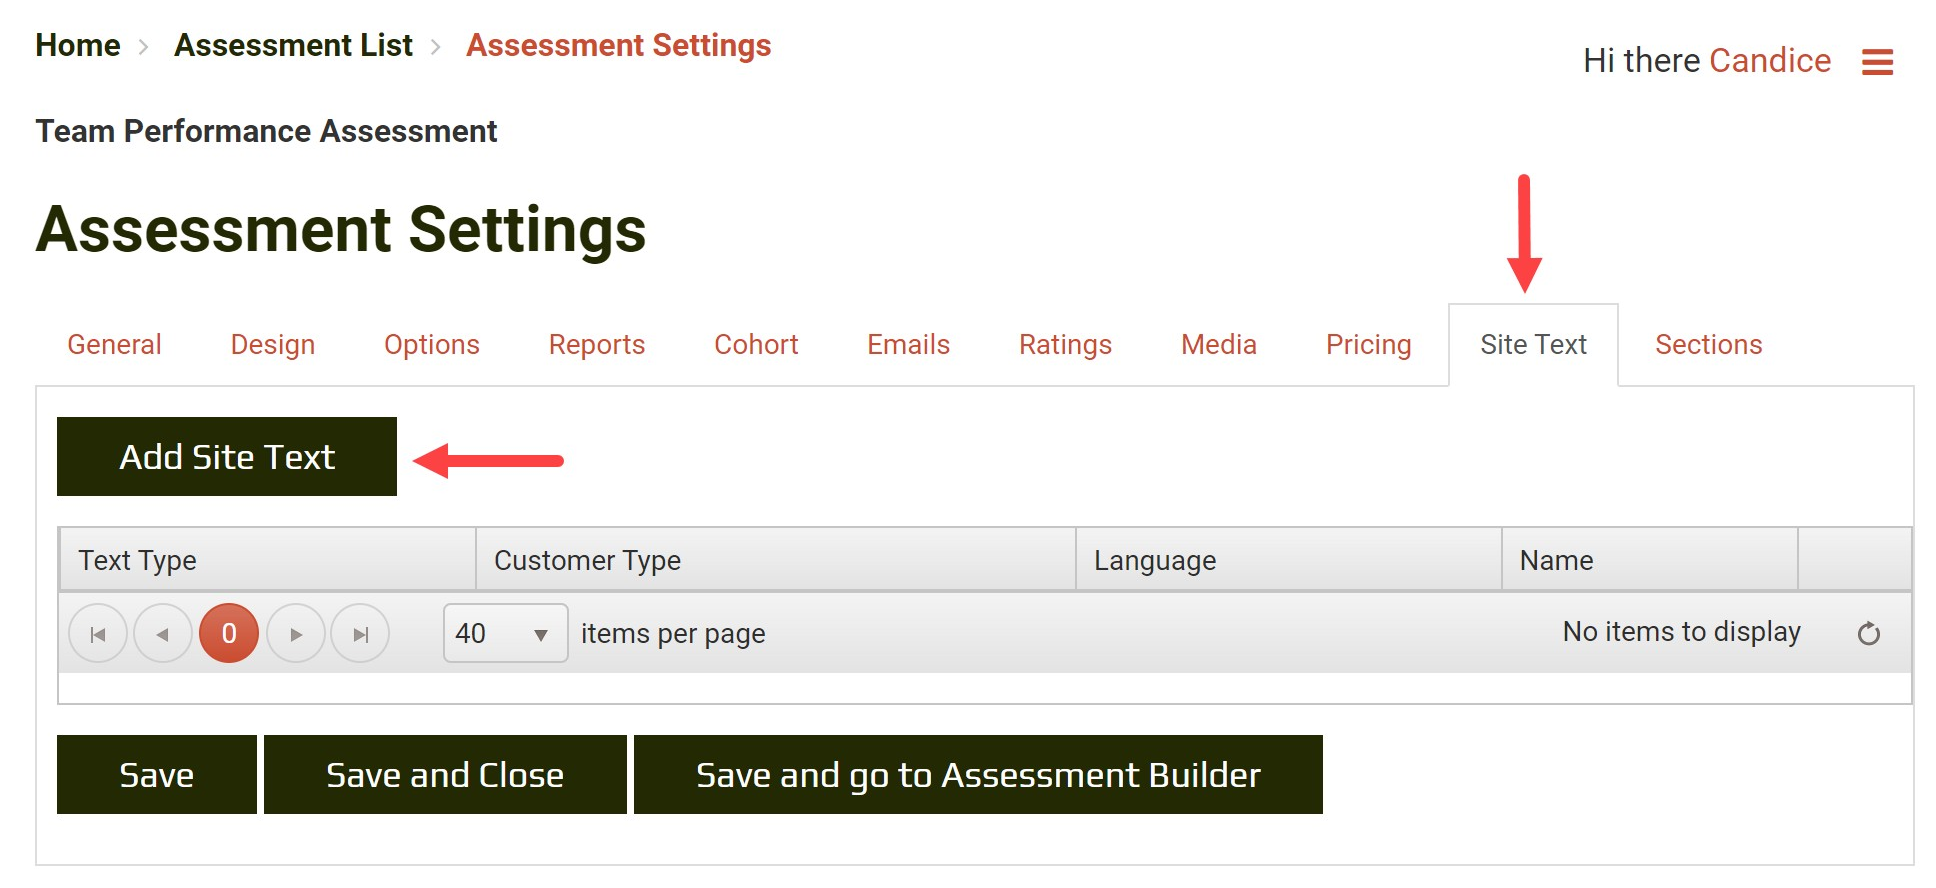The width and height of the screenshot is (1936, 888).
Task: Open the hamburger menu icon
Action: (1876, 62)
